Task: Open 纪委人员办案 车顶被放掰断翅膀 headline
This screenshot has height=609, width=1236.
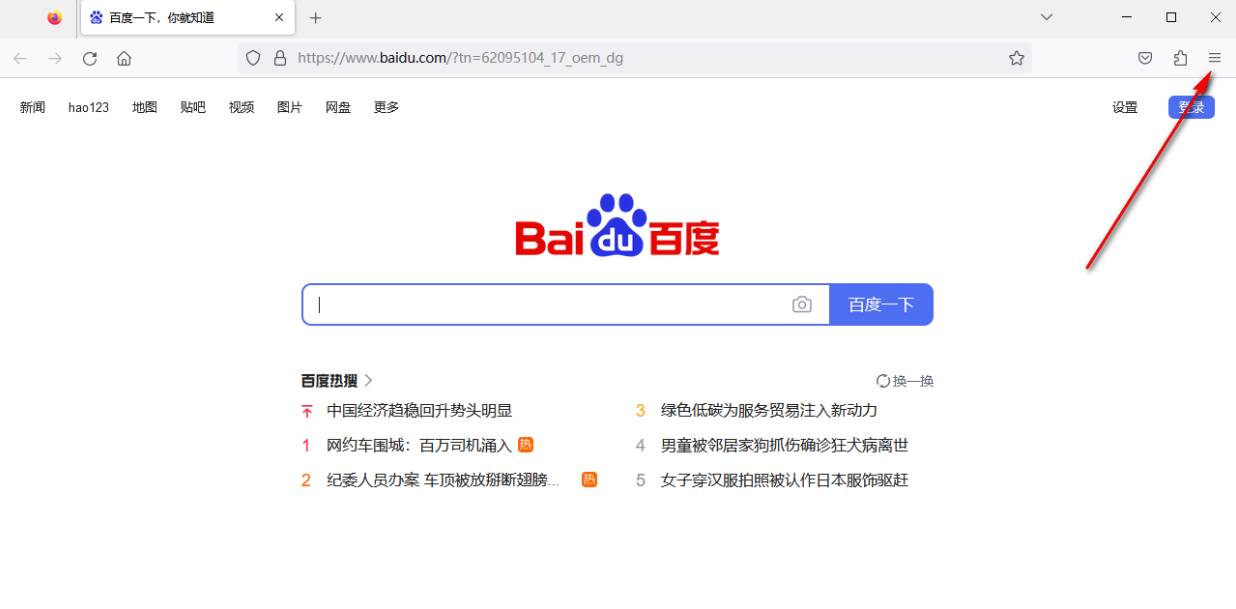Action: point(443,480)
